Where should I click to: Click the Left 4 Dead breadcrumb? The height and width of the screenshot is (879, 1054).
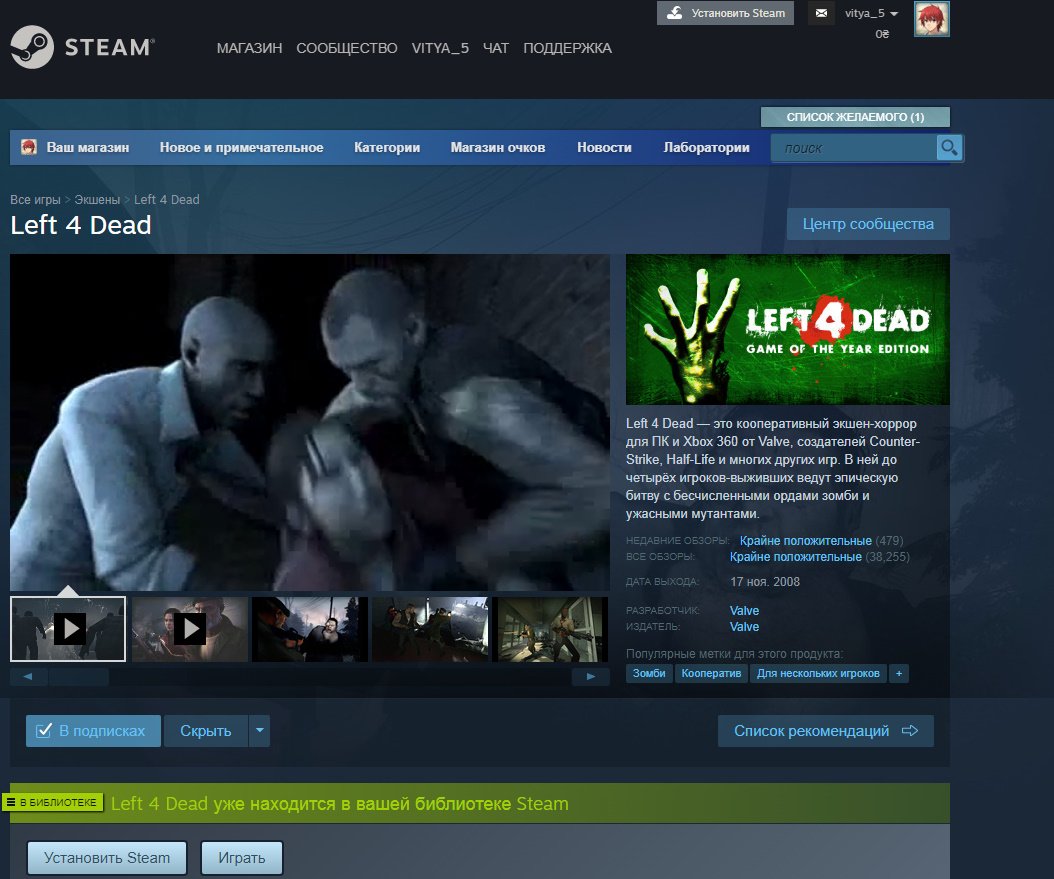click(167, 200)
